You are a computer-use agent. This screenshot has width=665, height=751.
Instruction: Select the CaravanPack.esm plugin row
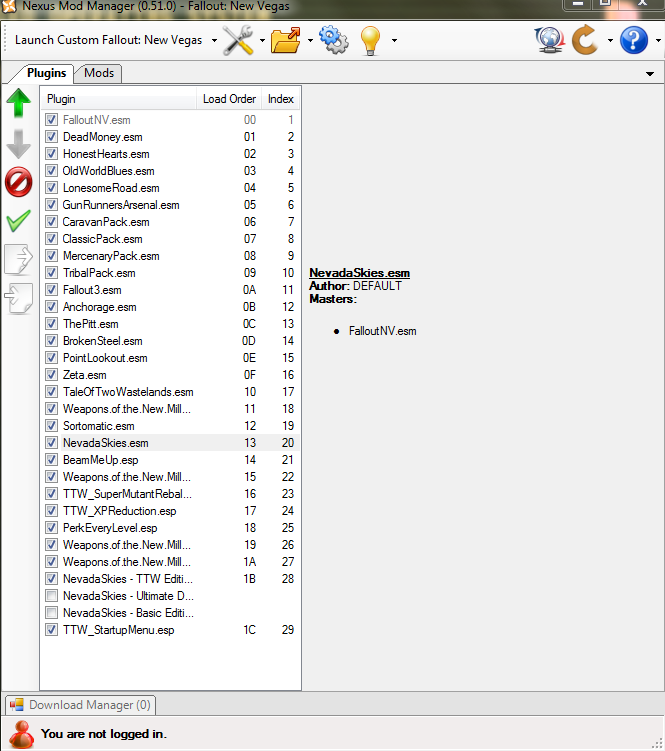coord(170,222)
